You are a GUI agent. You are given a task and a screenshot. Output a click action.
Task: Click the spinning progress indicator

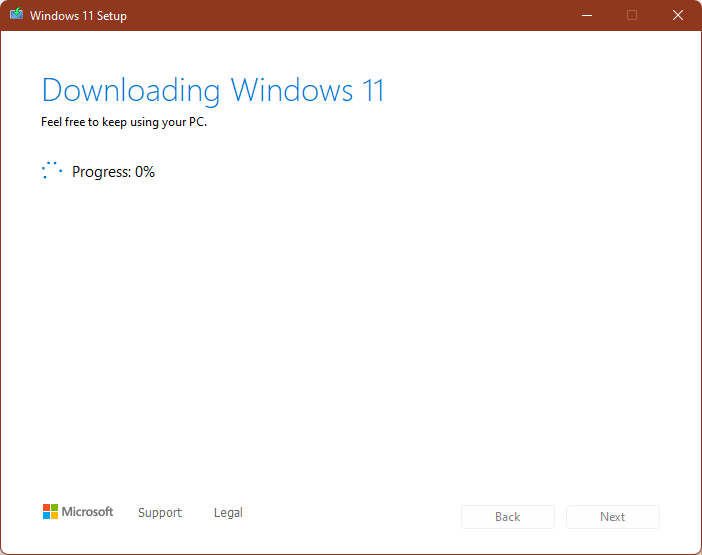52,171
